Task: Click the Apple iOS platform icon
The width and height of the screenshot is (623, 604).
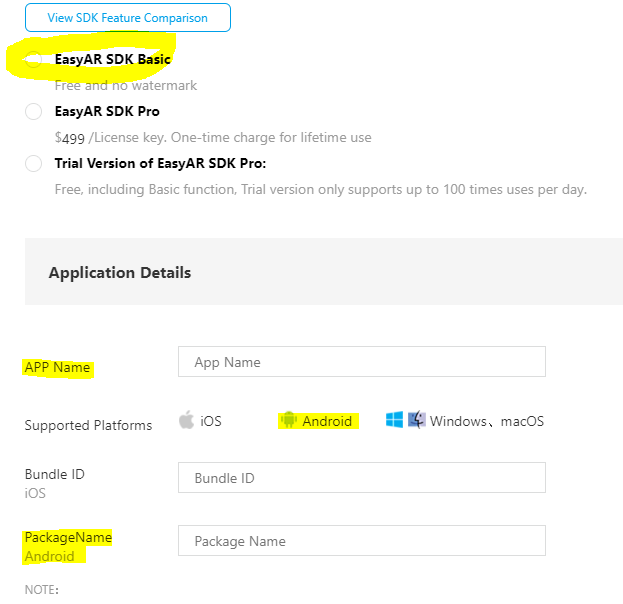Action: click(x=186, y=420)
